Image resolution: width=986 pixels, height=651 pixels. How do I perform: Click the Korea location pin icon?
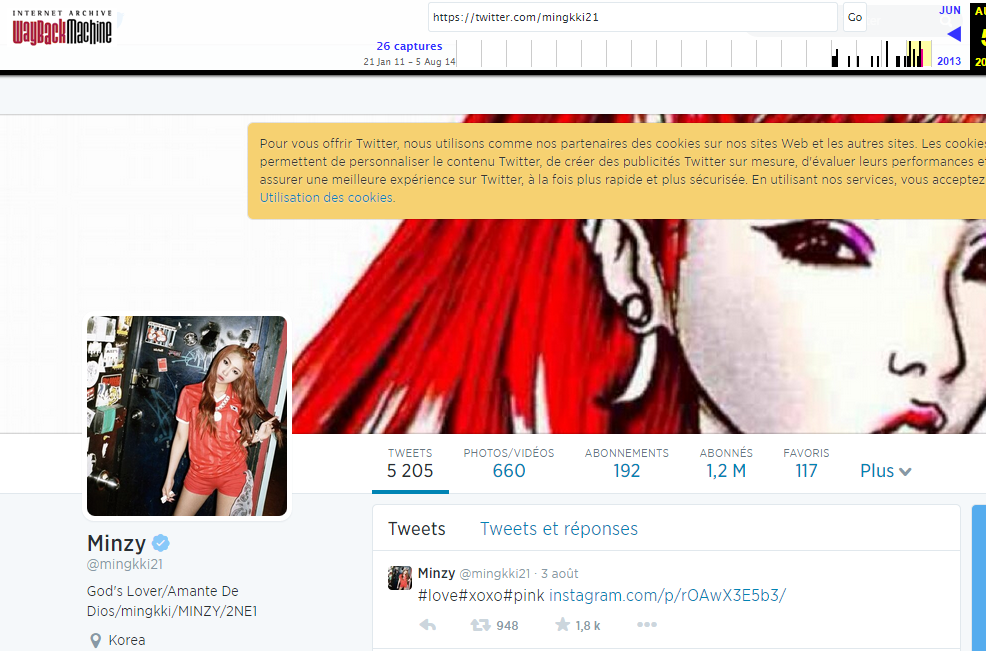coord(96,640)
